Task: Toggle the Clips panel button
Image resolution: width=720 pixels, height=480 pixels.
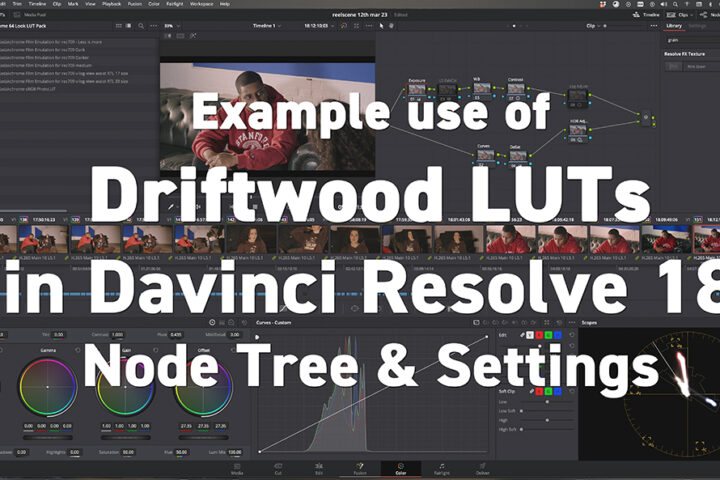Action: click(x=680, y=15)
